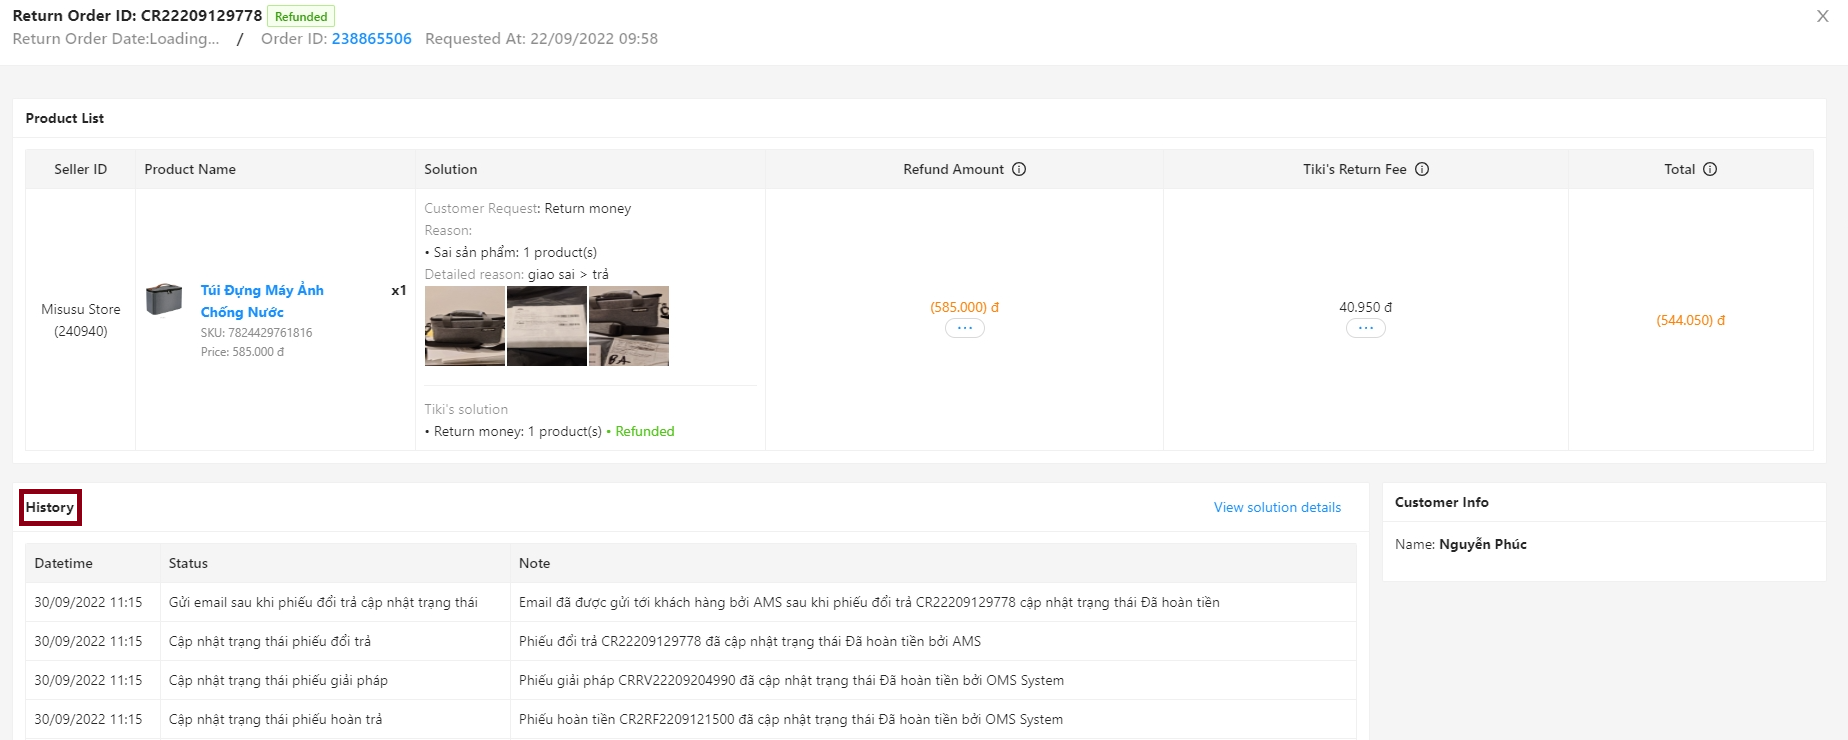This screenshot has height=740, width=1848.
Task: Close the return order details dialog
Action: click(1822, 16)
